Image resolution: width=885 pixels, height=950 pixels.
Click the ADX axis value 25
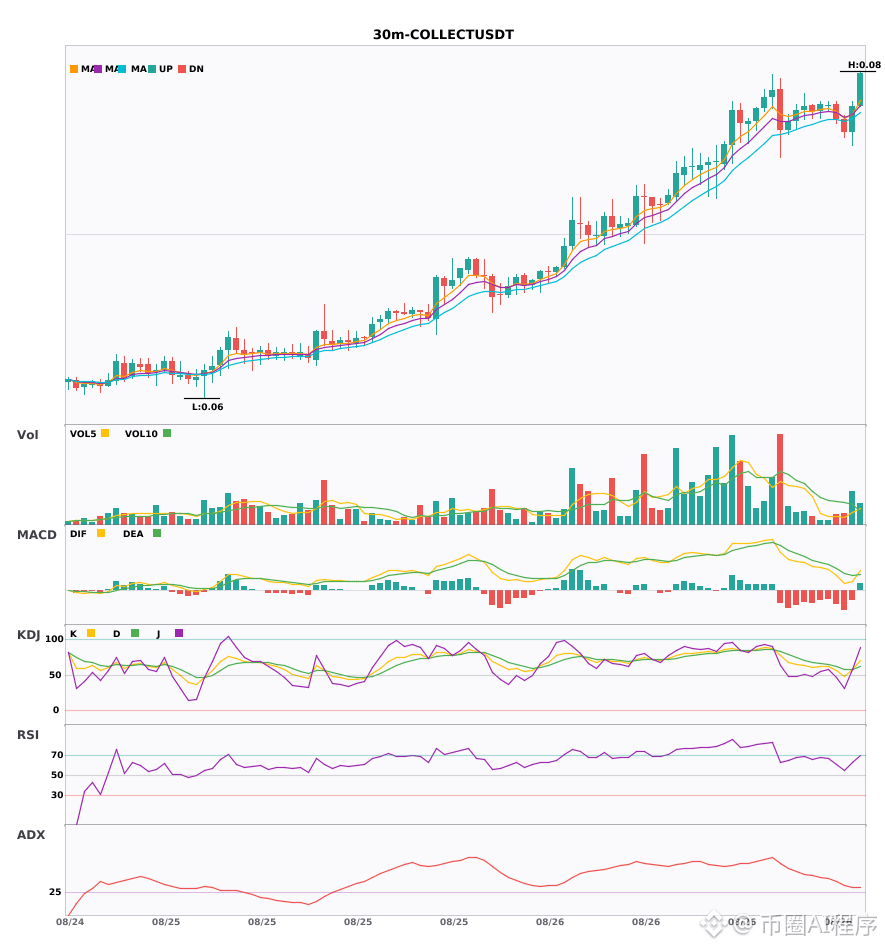pos(55,892)
